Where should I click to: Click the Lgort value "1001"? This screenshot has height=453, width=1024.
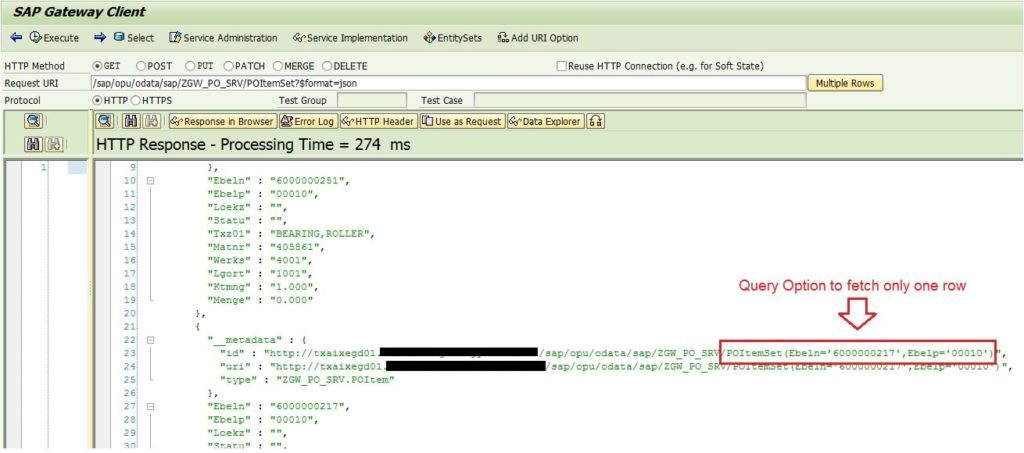click(286, 273)
